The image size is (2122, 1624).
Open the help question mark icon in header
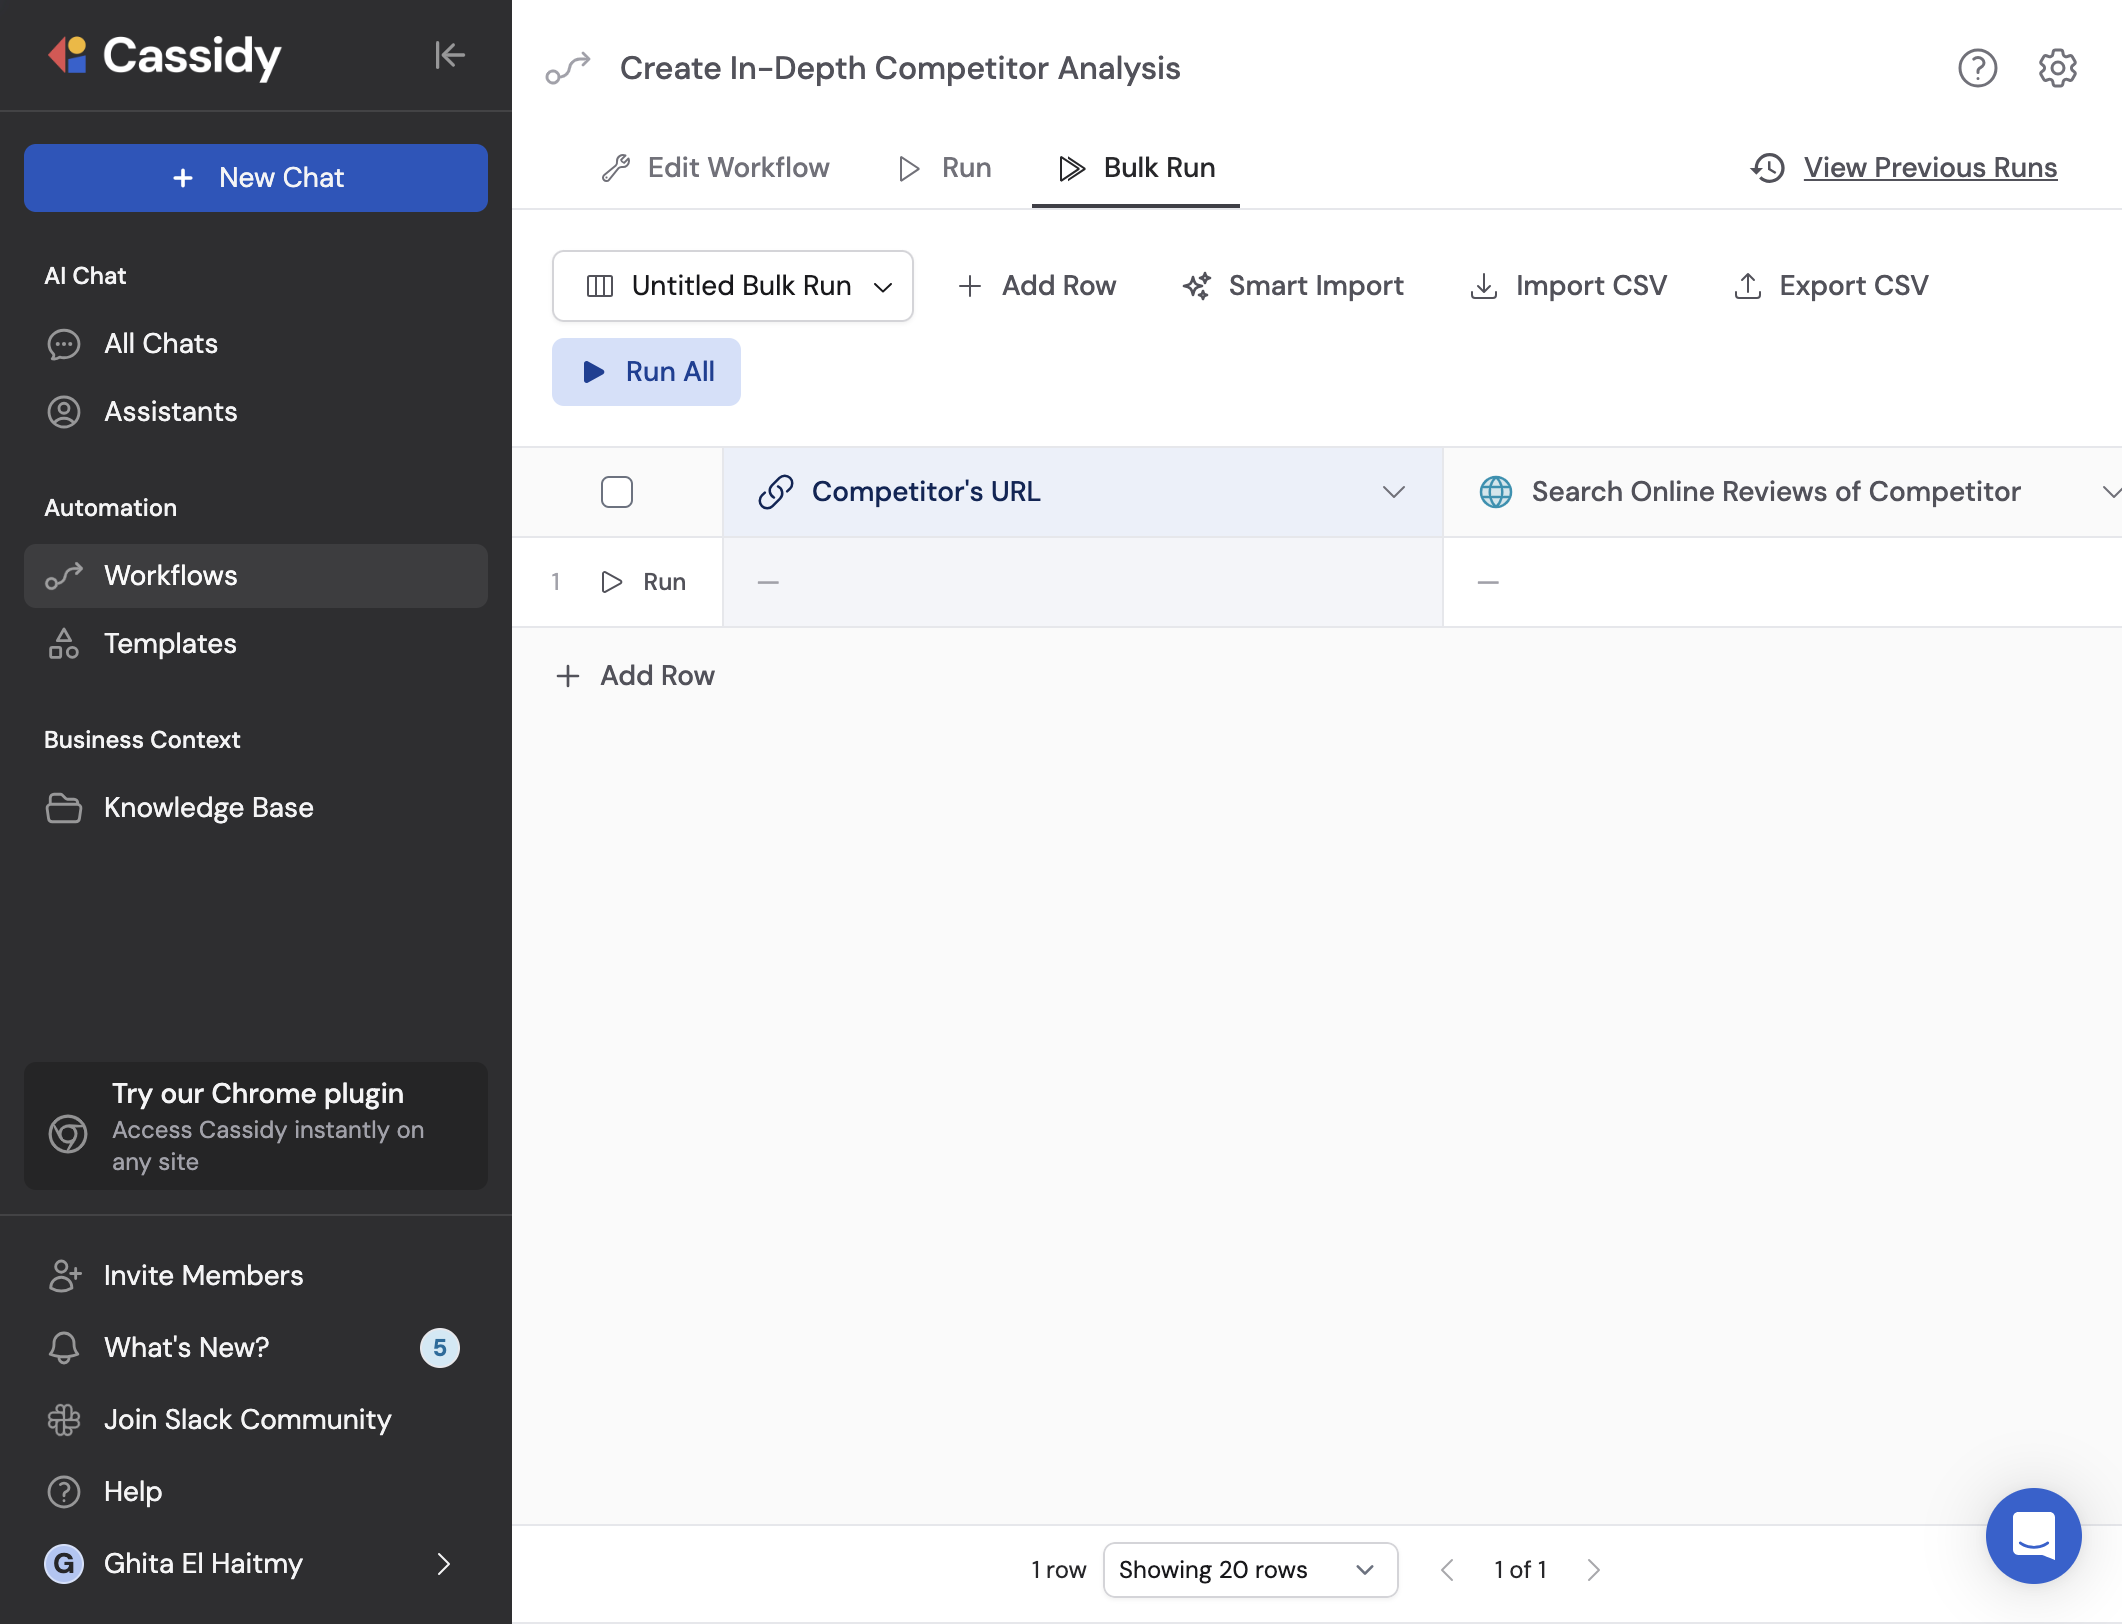click(1977, 68)
